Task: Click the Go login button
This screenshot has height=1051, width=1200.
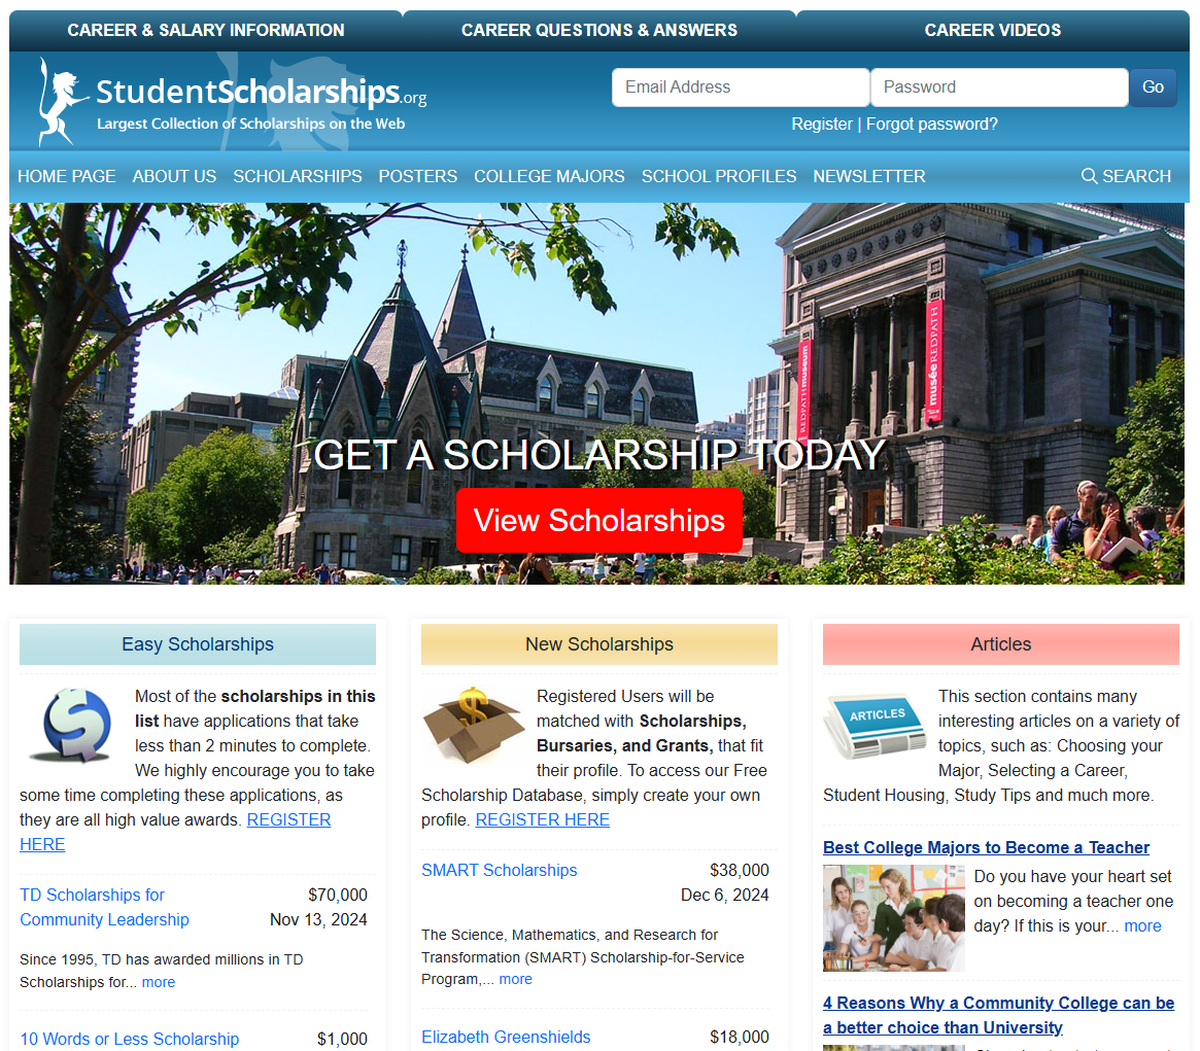Action: pos(1152,87)
